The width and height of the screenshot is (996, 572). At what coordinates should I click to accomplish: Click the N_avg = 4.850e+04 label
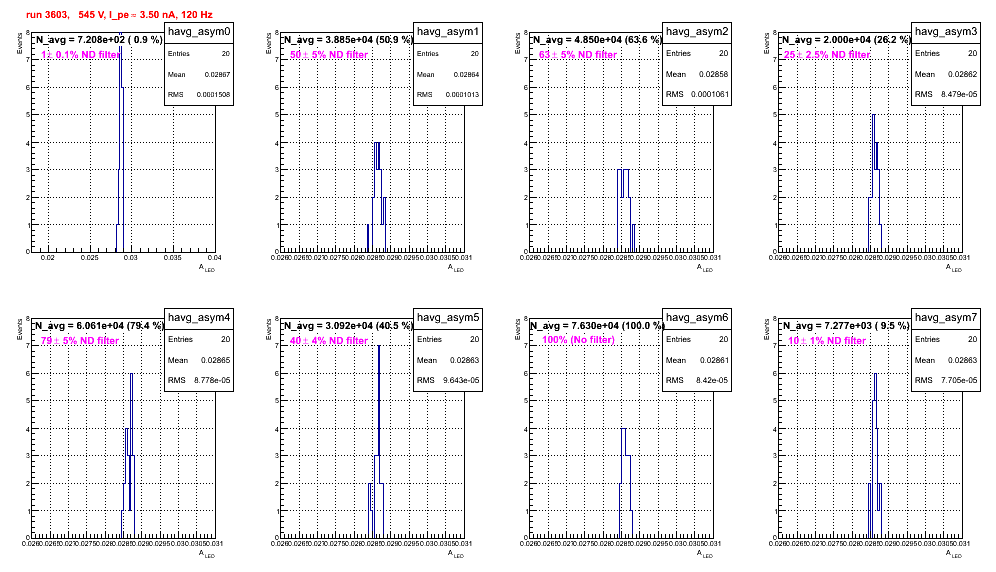pyautogui.click(x=597, y=39)
